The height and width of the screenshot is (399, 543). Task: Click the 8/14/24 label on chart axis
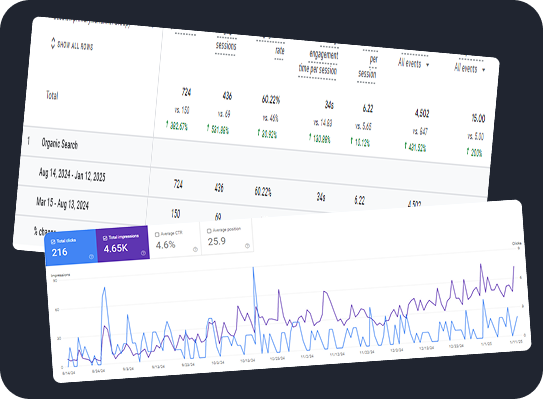[69, 373]
